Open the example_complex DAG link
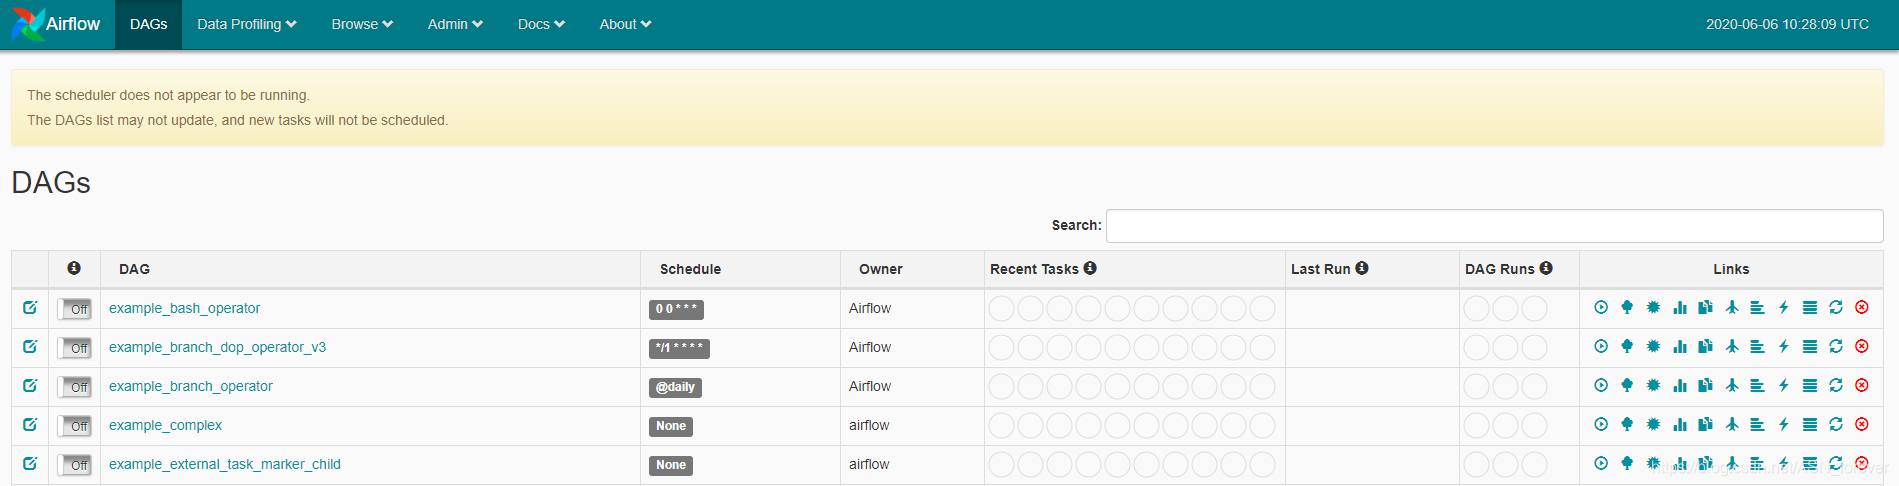 165,425
